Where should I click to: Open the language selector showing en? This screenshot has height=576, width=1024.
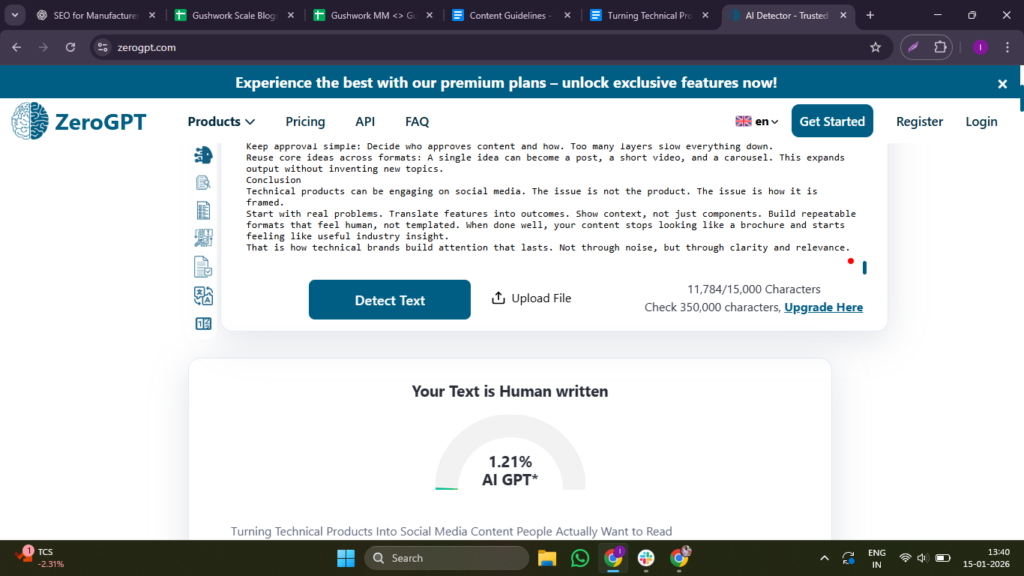(757, 121)
